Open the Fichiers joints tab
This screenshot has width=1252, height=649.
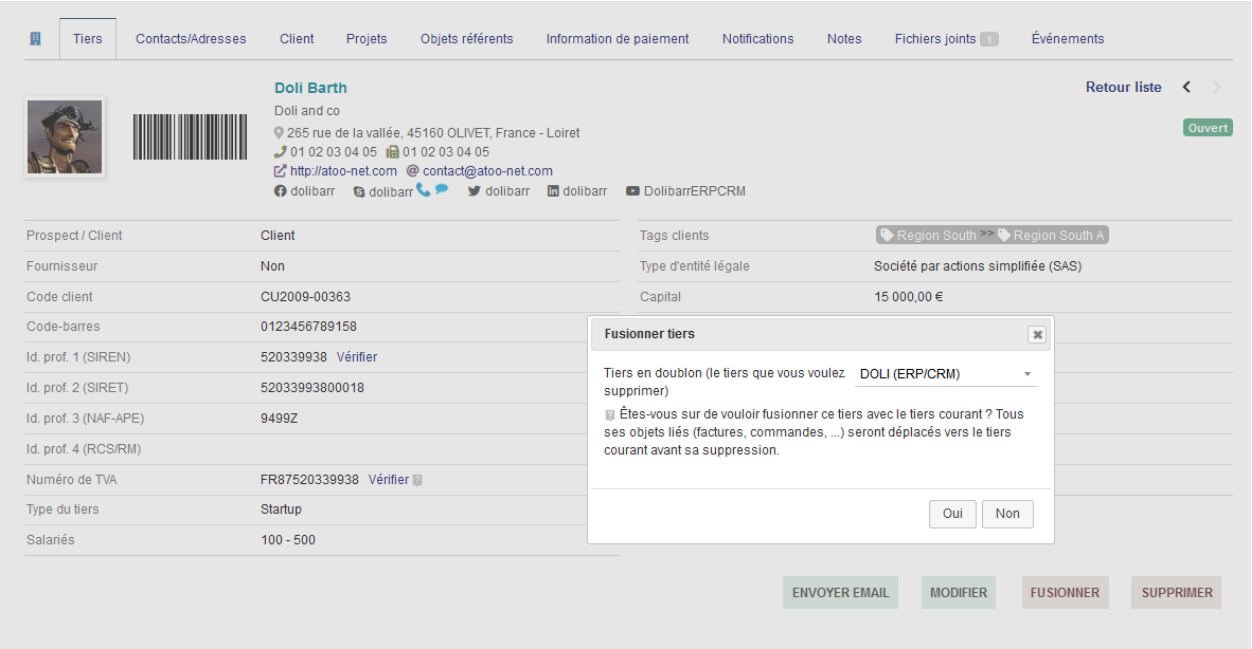tap(946, 39)
